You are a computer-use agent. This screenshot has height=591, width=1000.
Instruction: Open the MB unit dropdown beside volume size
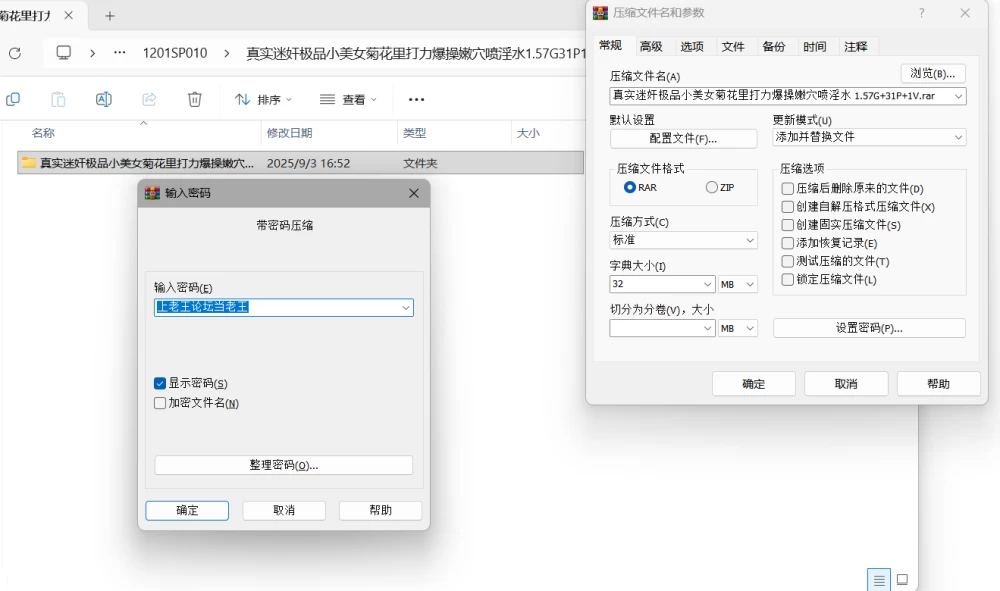737,328
